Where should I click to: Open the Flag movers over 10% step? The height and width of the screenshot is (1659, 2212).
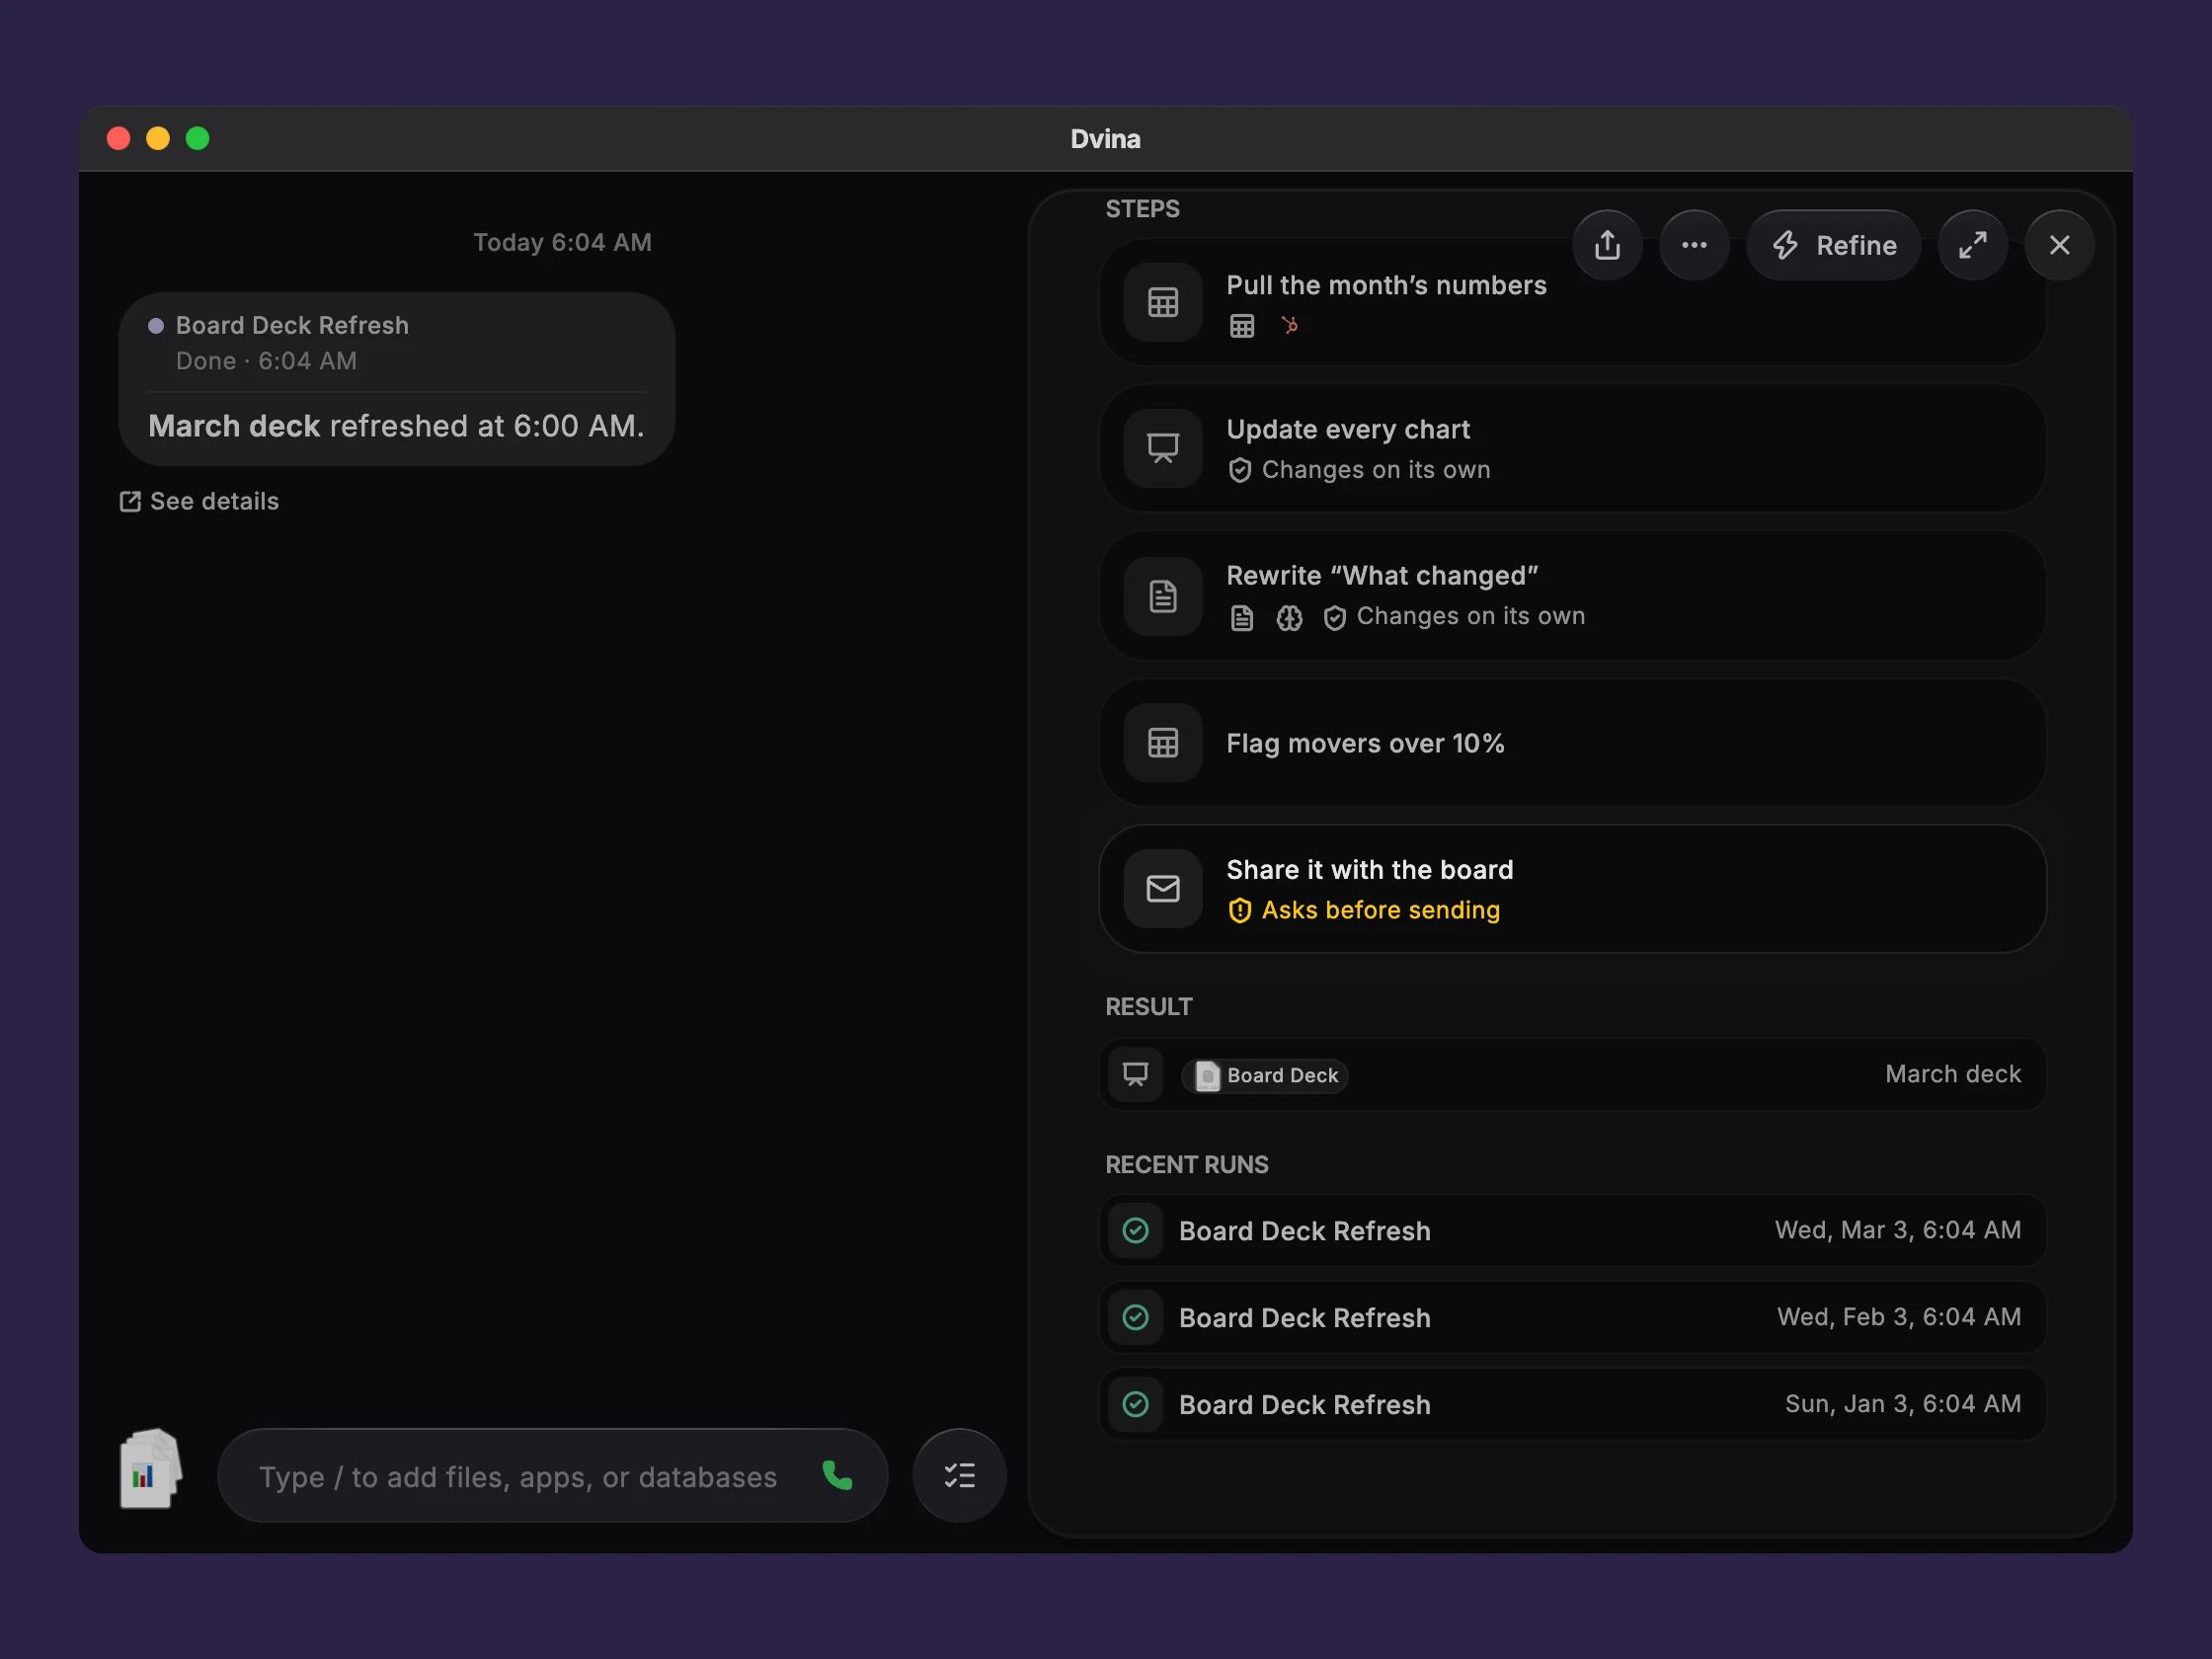pos(1572,743)
